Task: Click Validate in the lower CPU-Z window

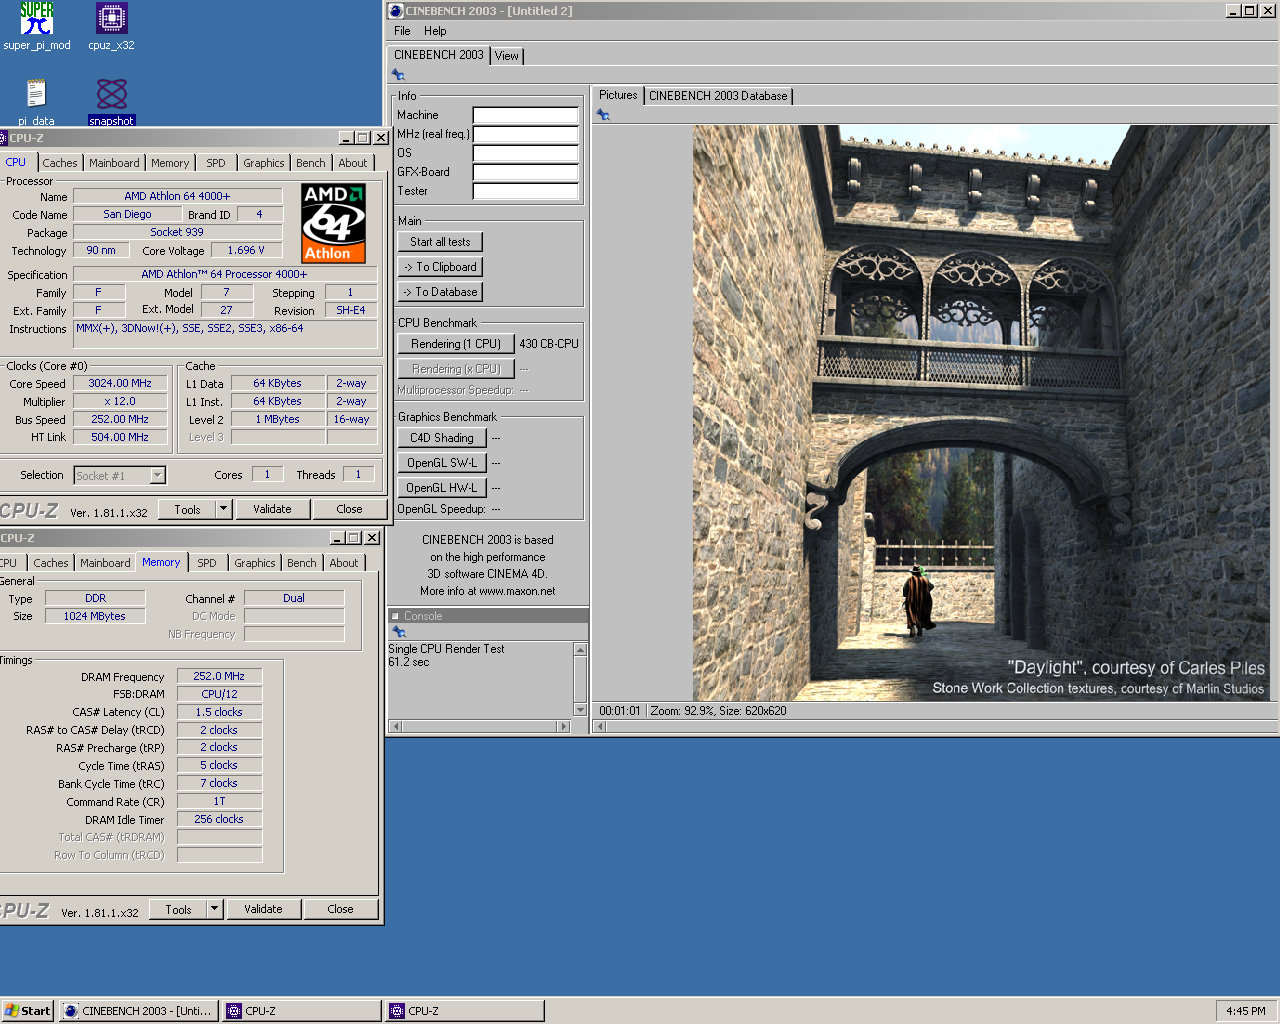Action: [263, 909]
